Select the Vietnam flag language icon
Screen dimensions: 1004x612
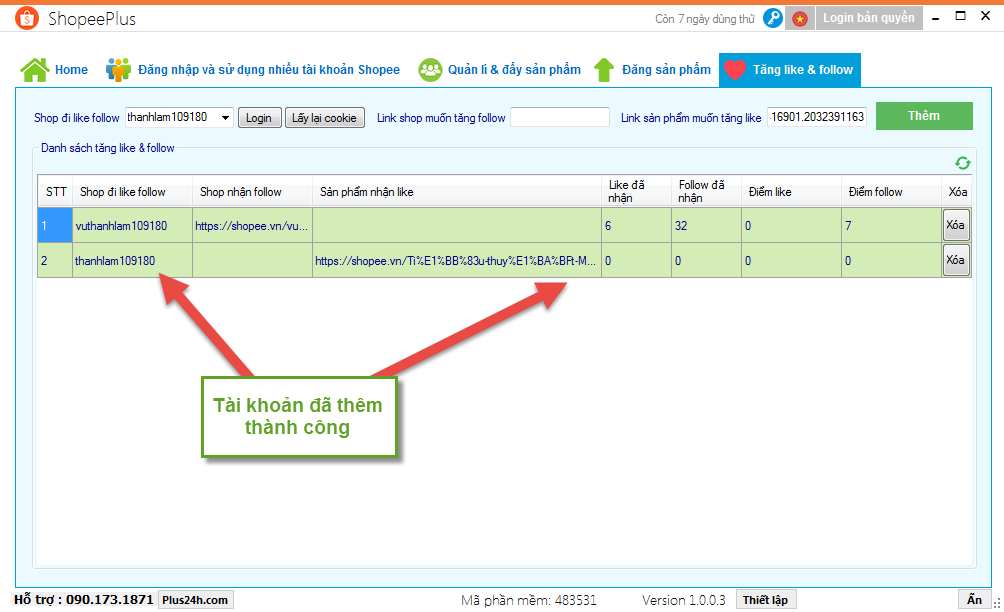click(x=800, y=19)
